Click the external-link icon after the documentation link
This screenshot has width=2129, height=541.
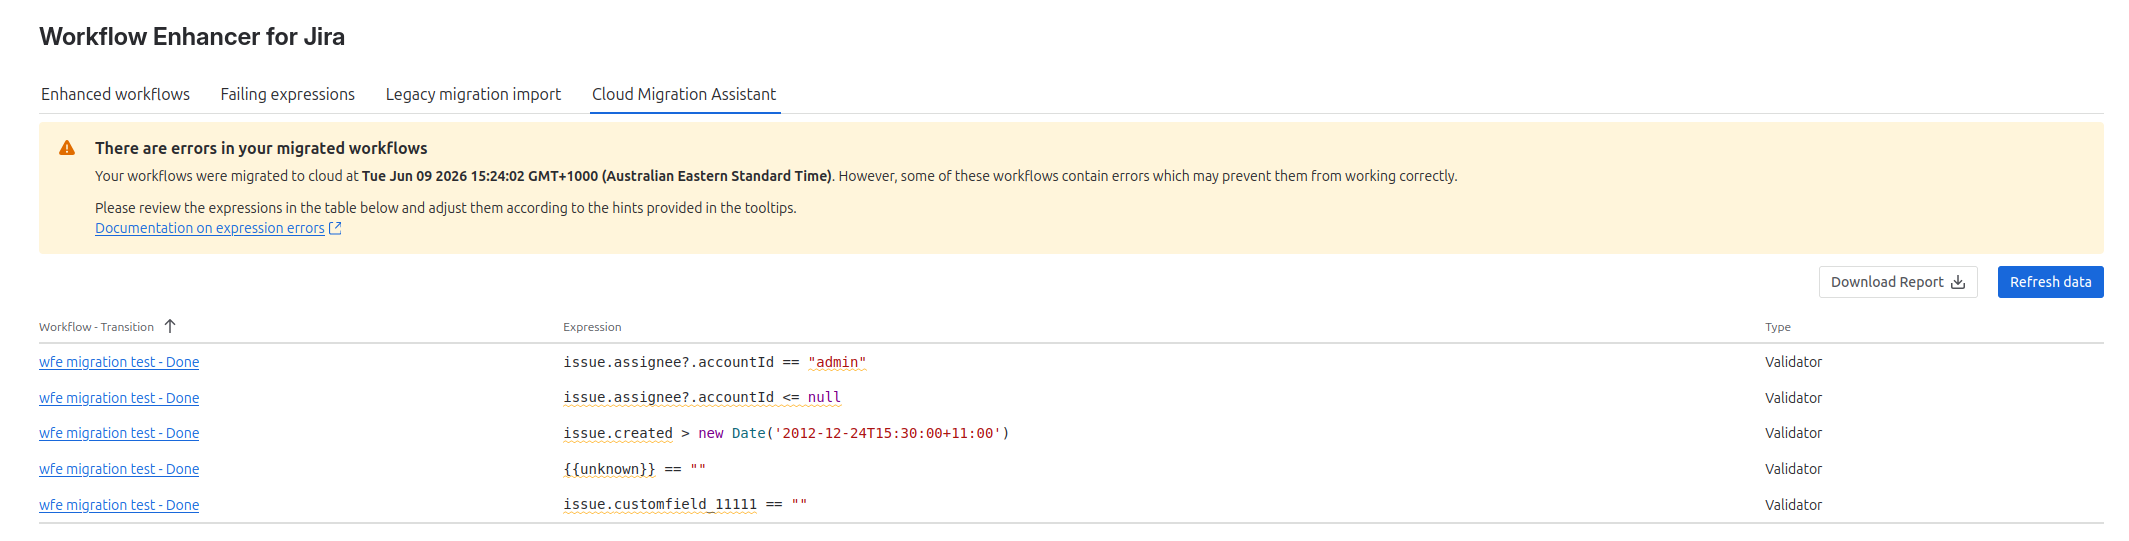[336, 228]
